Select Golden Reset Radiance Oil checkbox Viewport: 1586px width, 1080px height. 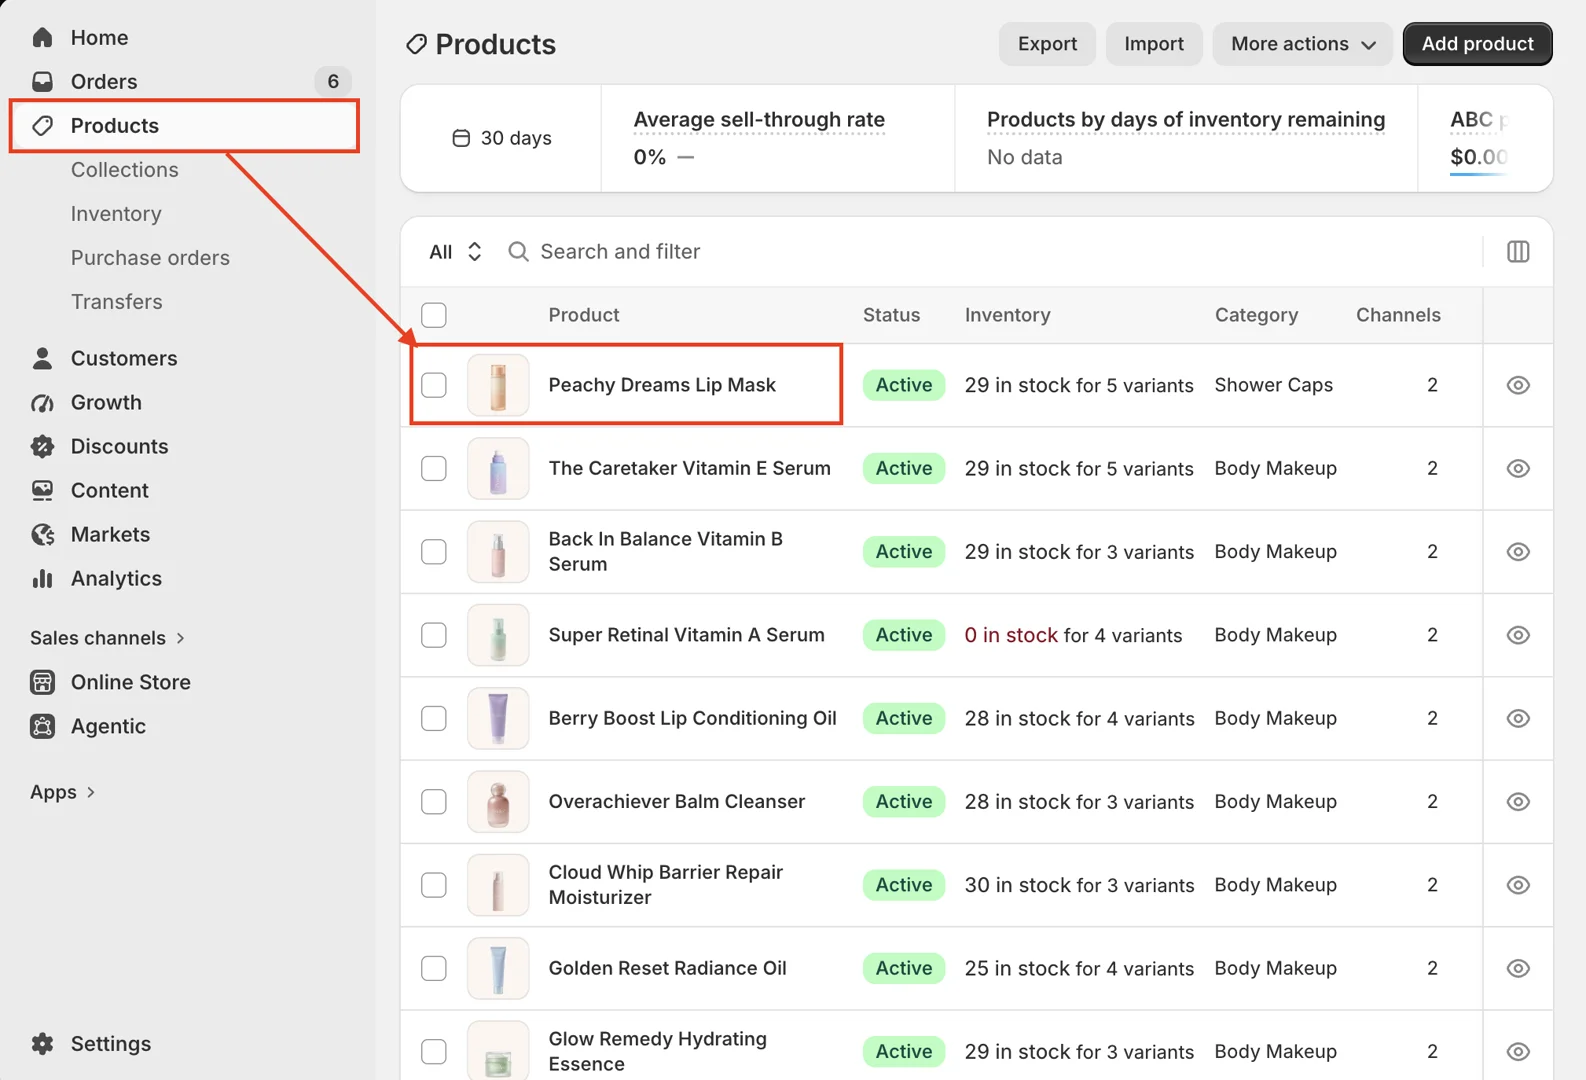point(434,968)
